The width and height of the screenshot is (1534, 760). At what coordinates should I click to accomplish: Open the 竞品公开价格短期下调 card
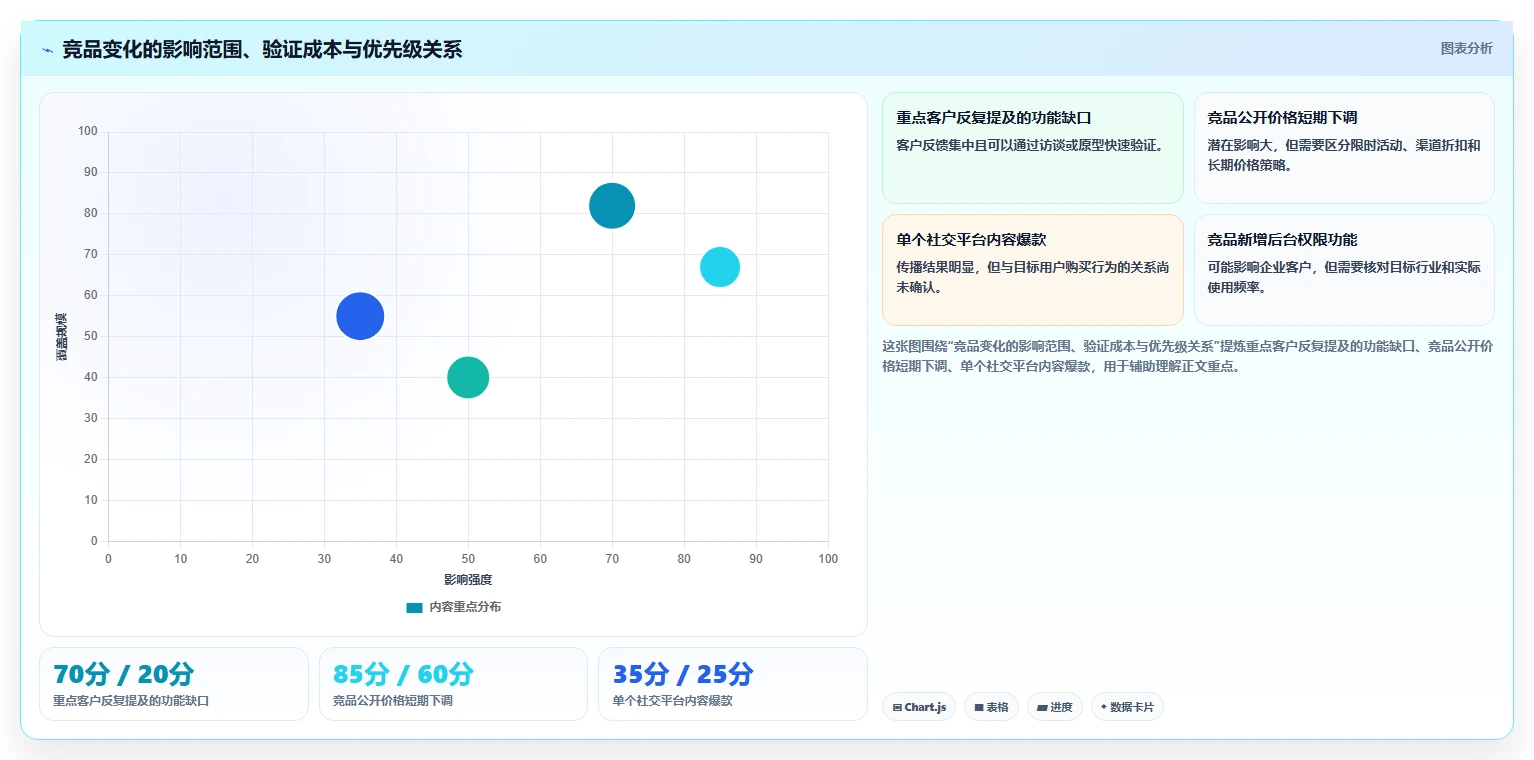(1344, 148)
